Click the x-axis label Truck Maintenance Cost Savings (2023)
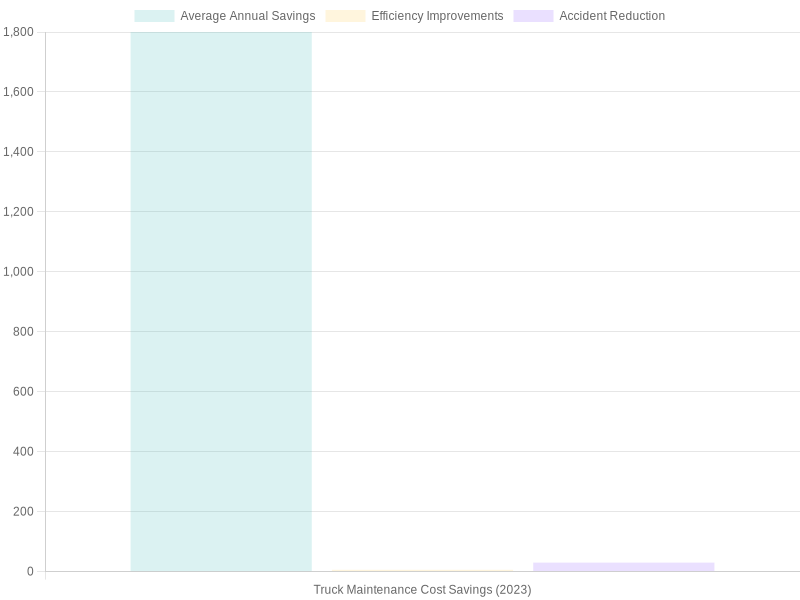 pos(422,590)
